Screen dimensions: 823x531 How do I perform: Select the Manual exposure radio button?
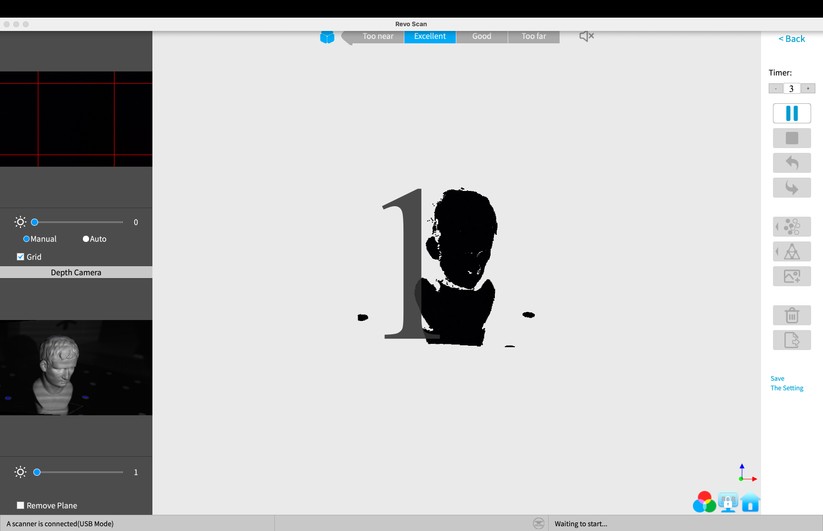(x=27, y=239)
